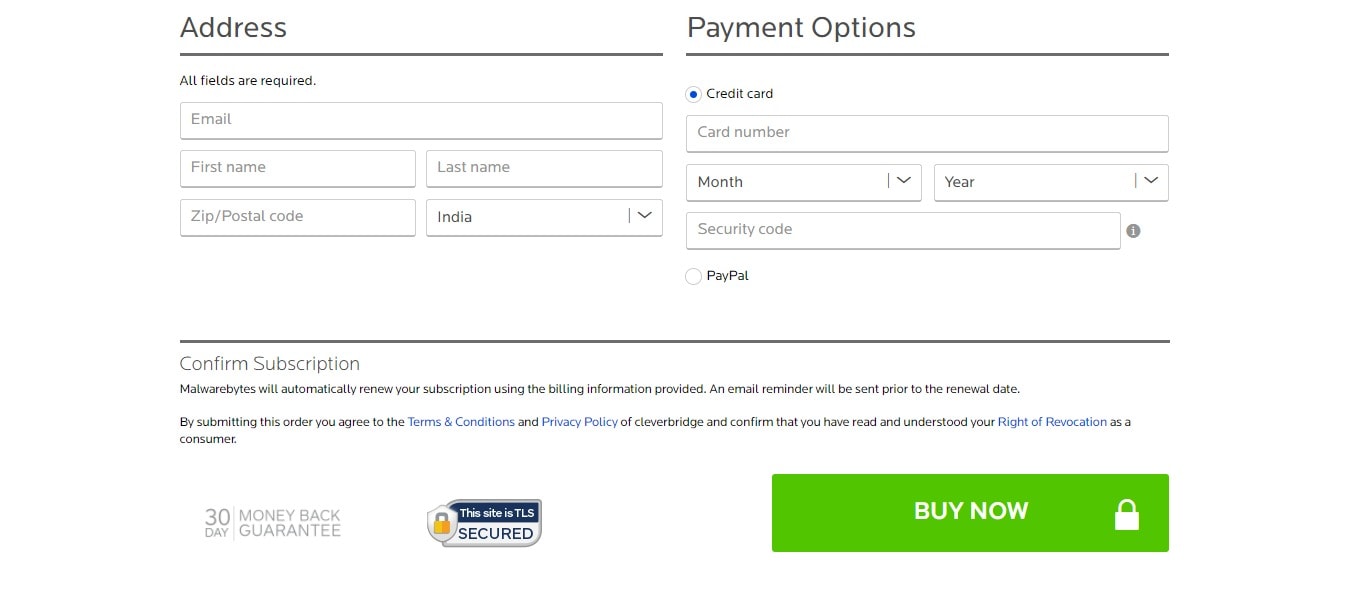This screenshot has height=596, width=1349.
Task: Click the padlock icon on Buy Now
Action: [x=1127, y=514]
